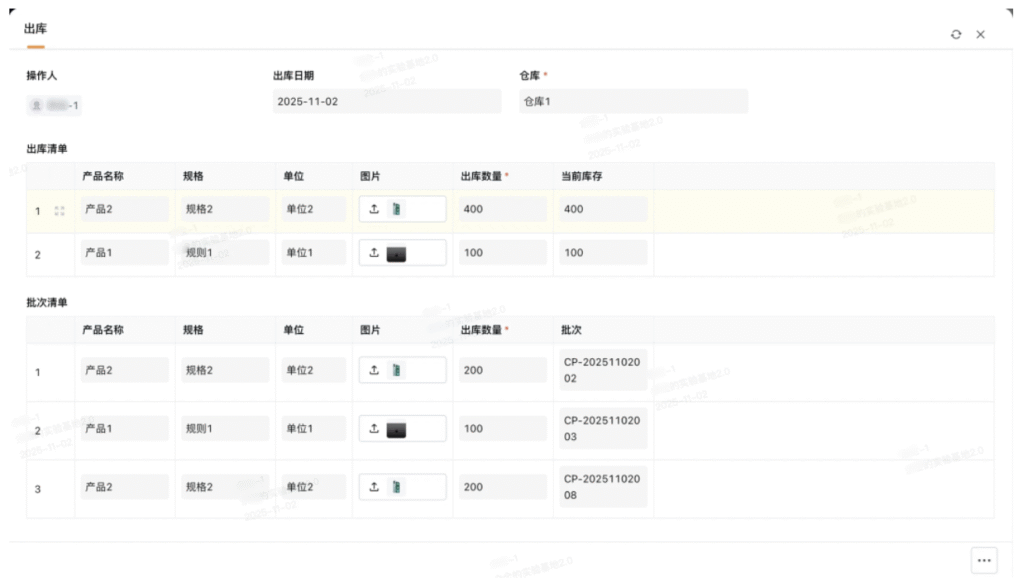Click upload icon in 批次清单 row 3
The width and height of the screenshot is (1024, 584).
(374, 488)
